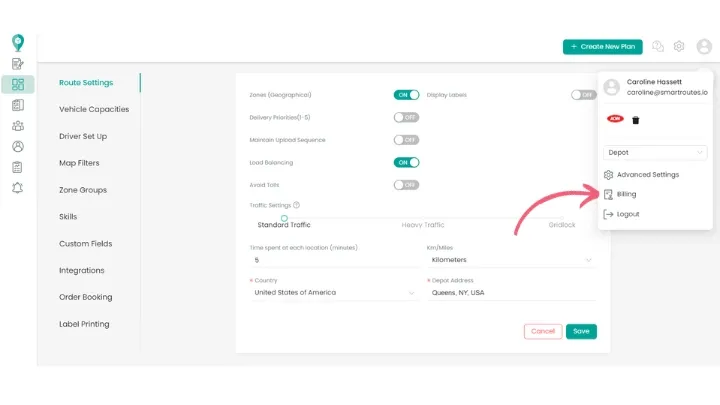720x405 pixels.
Task: Open the Km/Miles Kilometers dropdown
Action: (x=511, y=260)
